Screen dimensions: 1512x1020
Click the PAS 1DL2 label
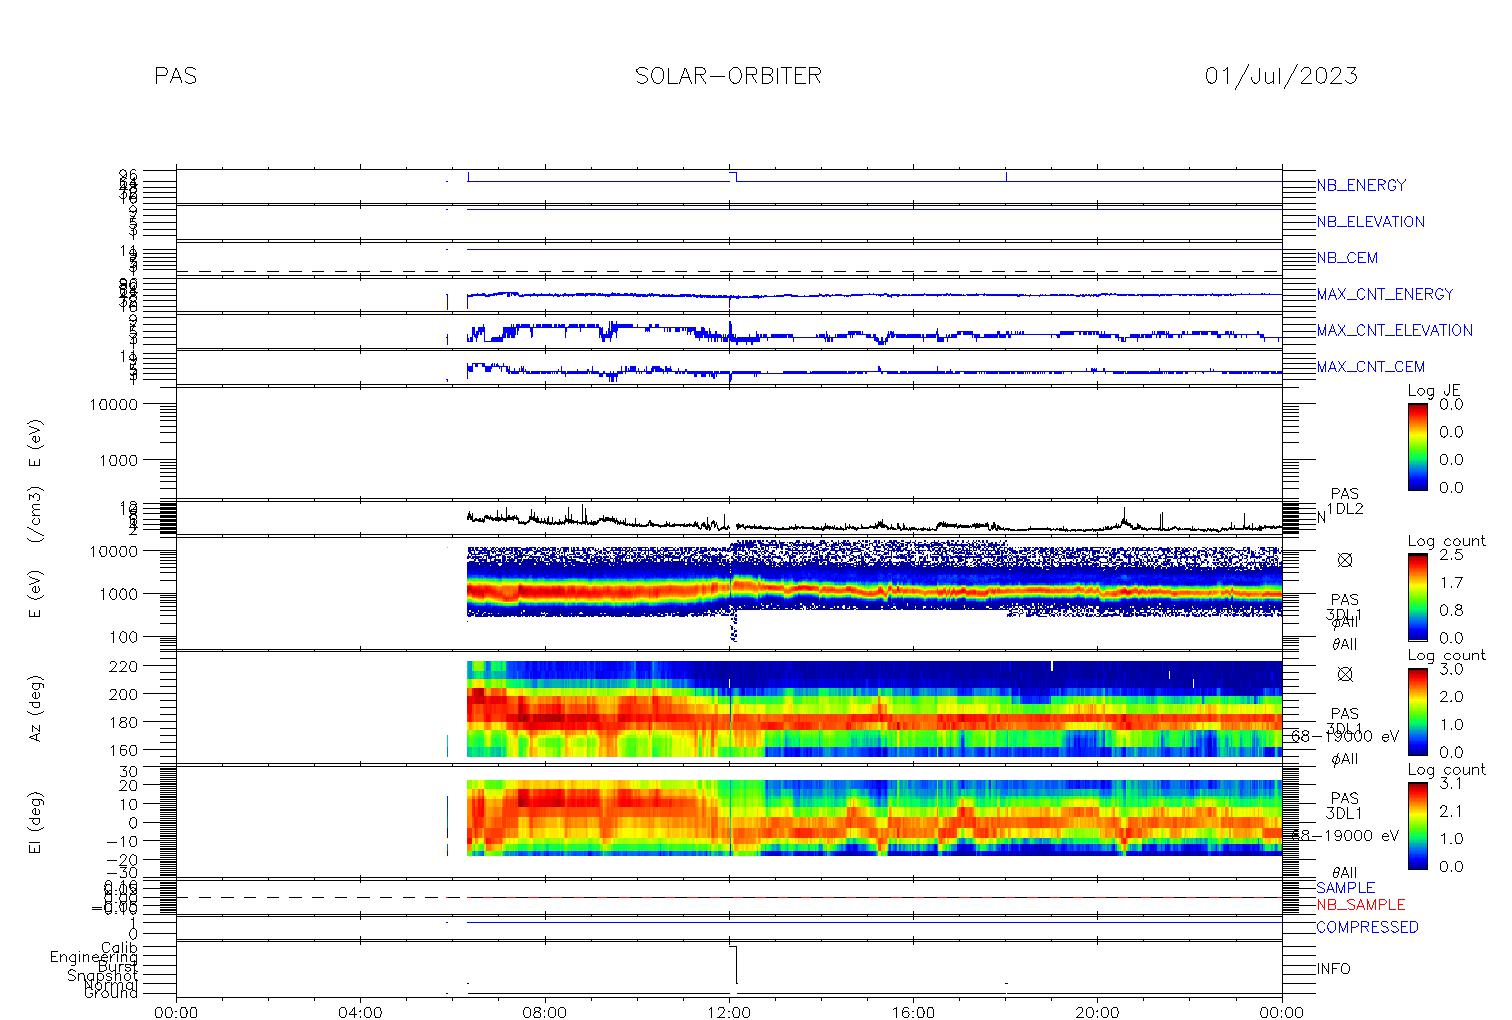(x=1345, y=502)
